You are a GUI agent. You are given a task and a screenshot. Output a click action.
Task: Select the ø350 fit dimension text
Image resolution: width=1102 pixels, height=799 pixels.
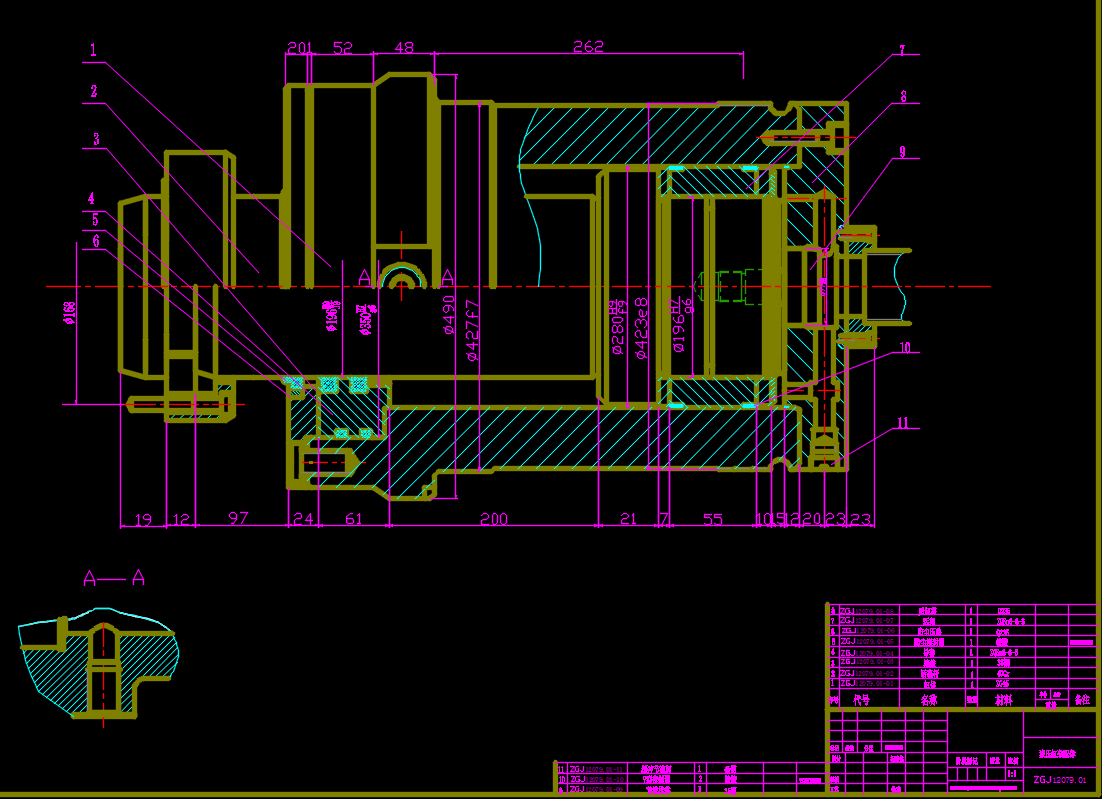point(365,320)
